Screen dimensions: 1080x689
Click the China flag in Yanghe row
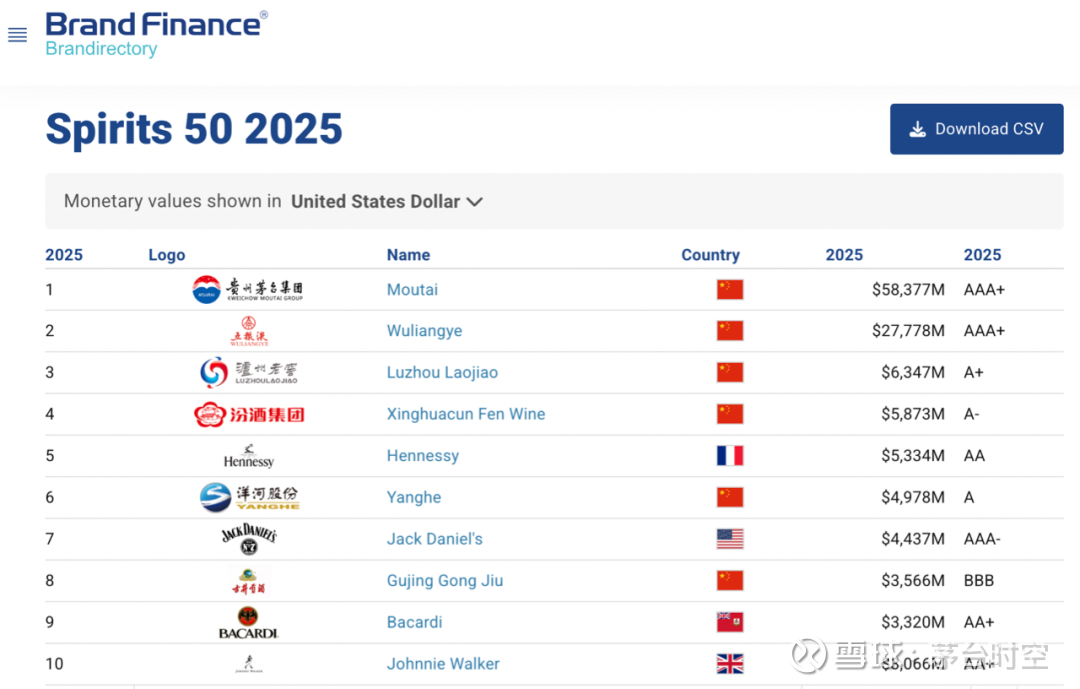(729, 497)
